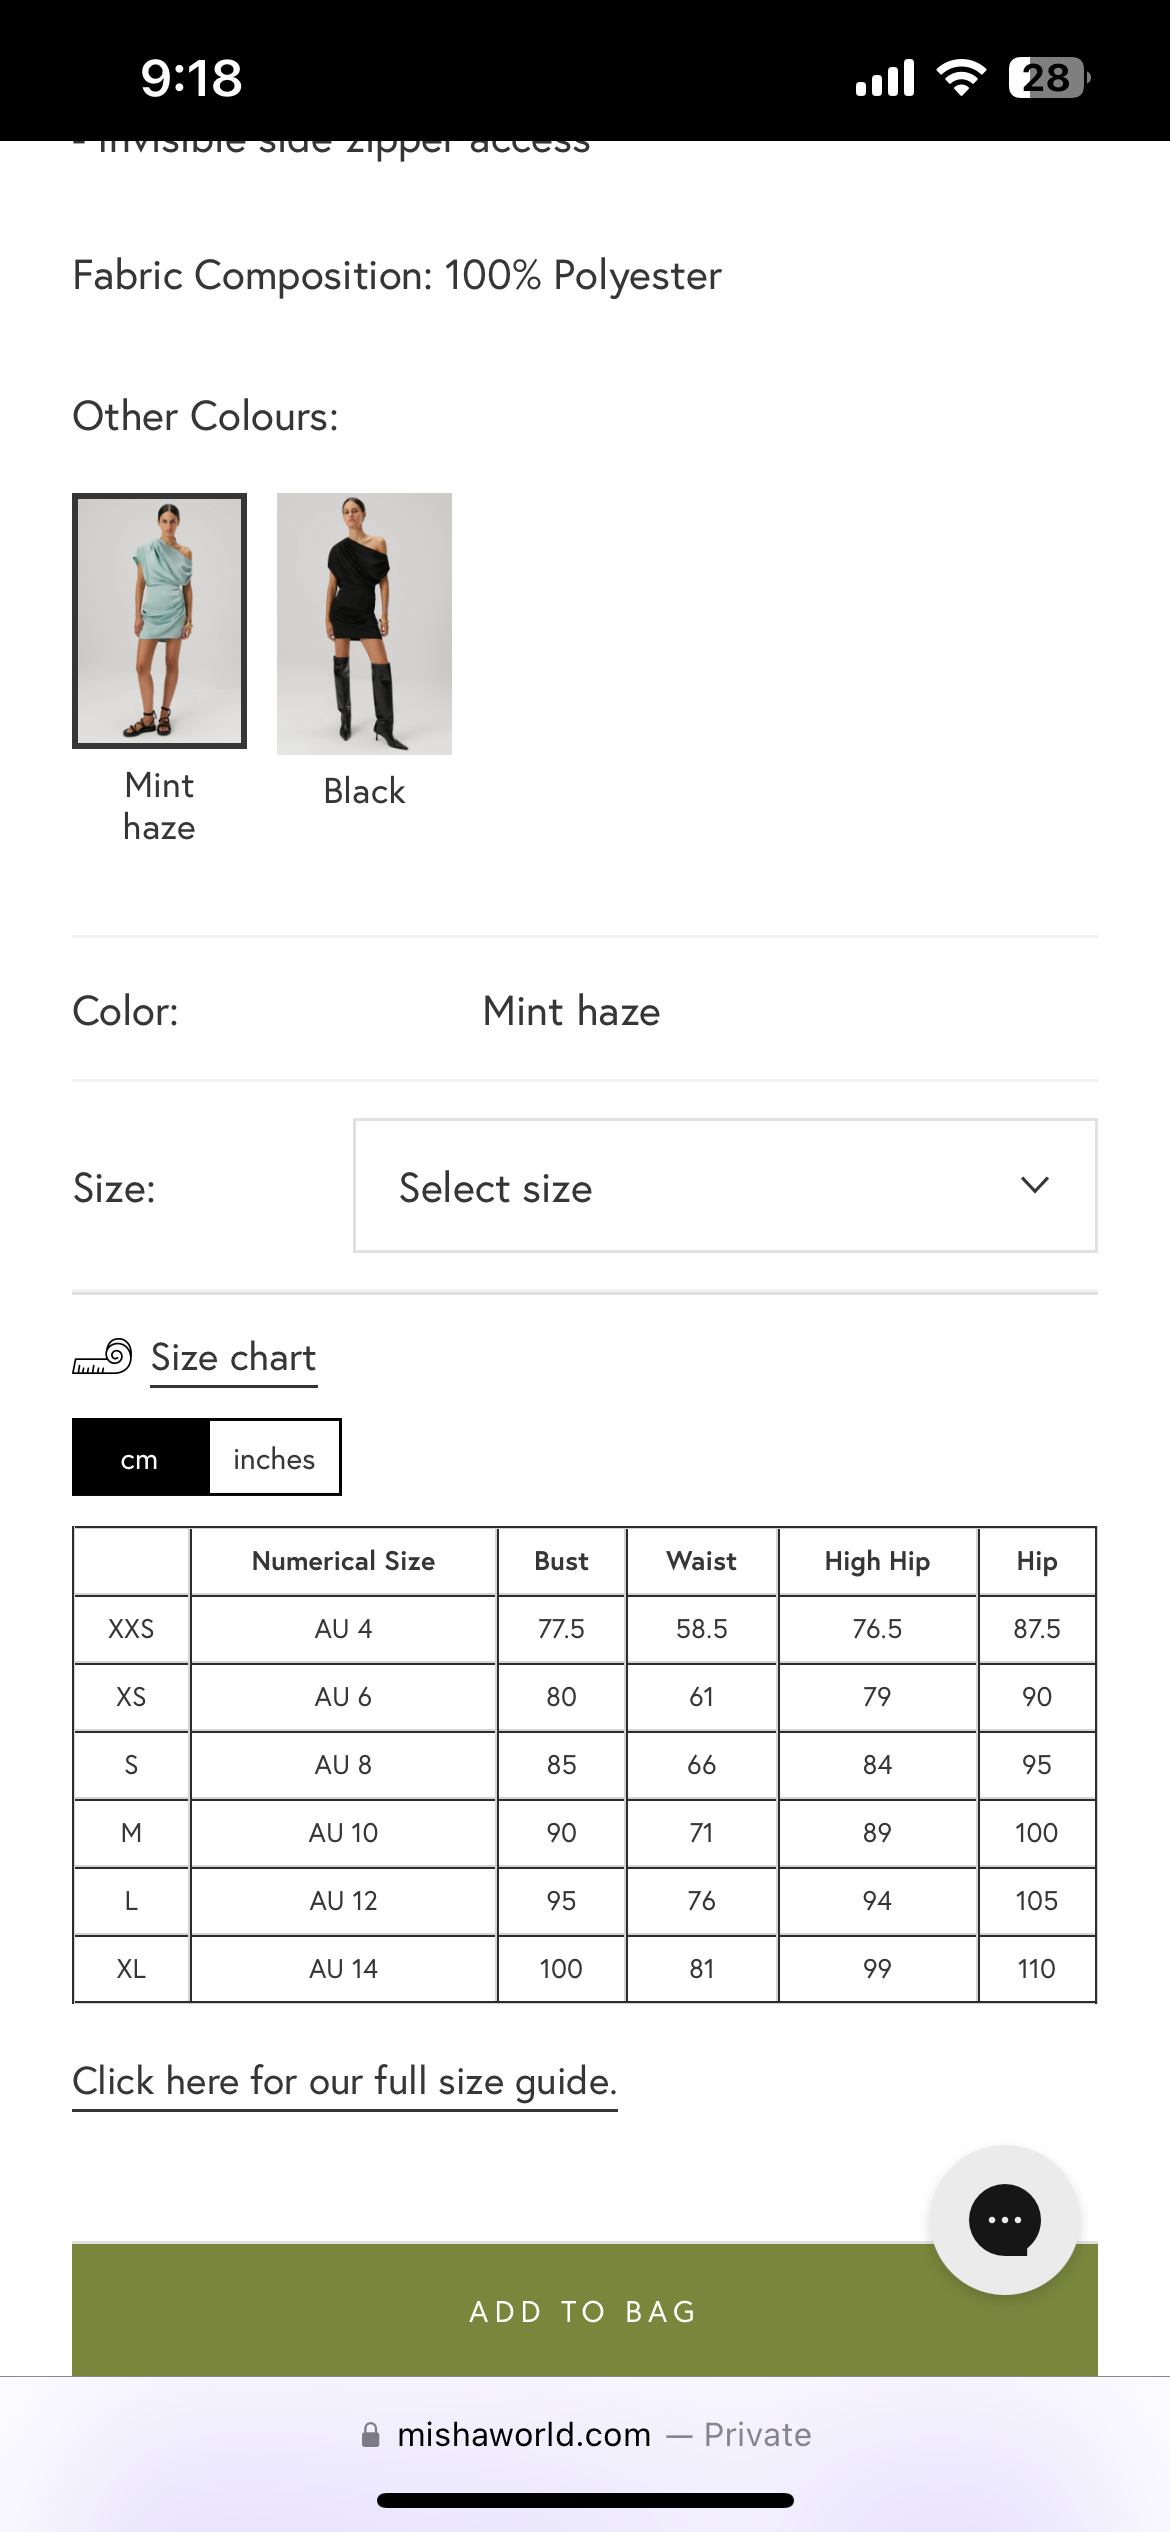Click the size dropdown chevron arrow
The image size is (1170, 2532).
1034,1185
